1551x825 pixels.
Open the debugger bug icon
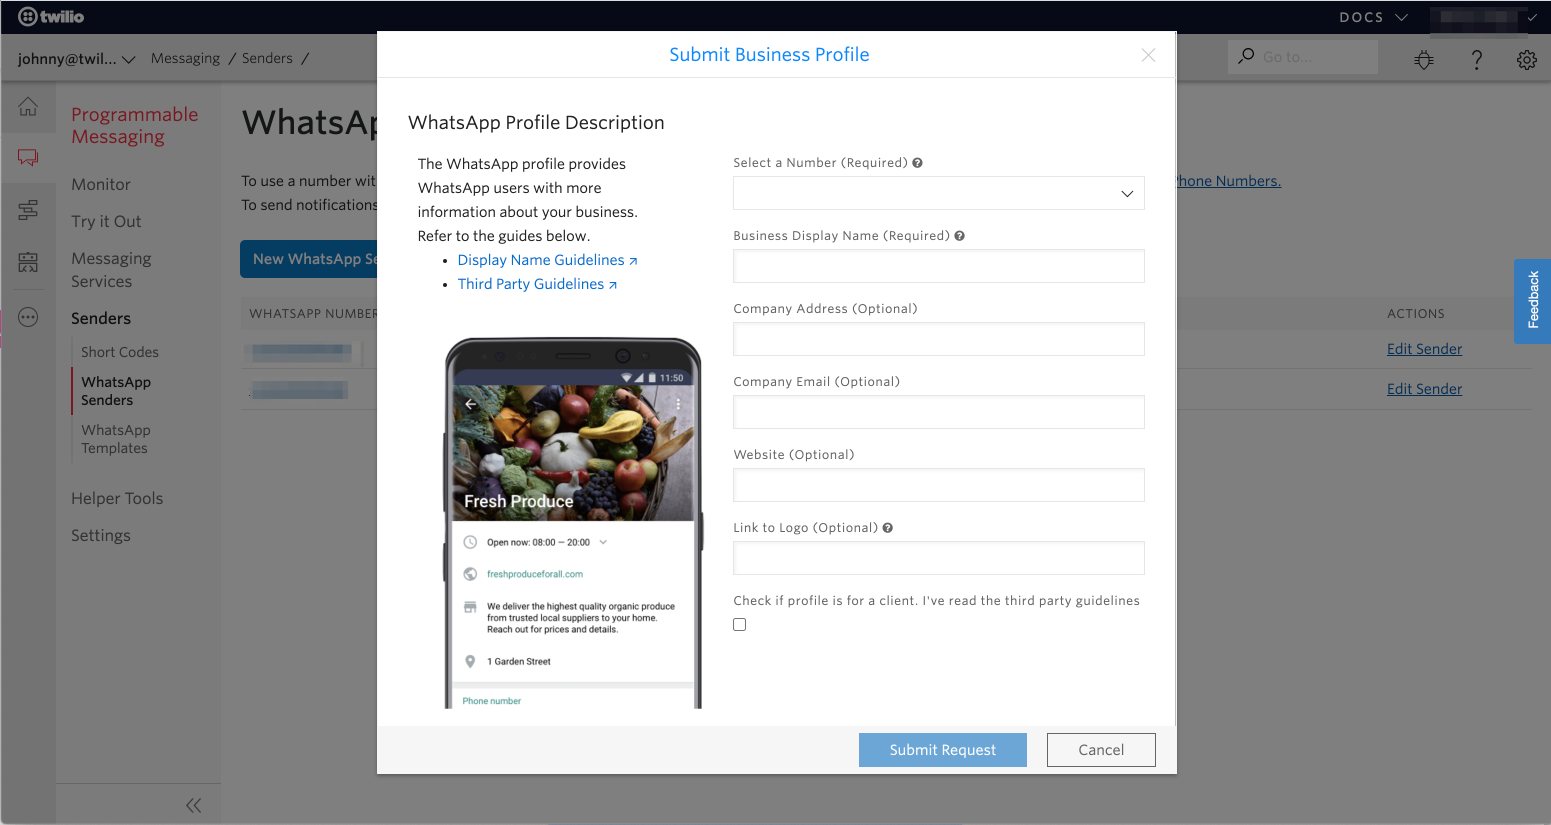coord(1424,60)
